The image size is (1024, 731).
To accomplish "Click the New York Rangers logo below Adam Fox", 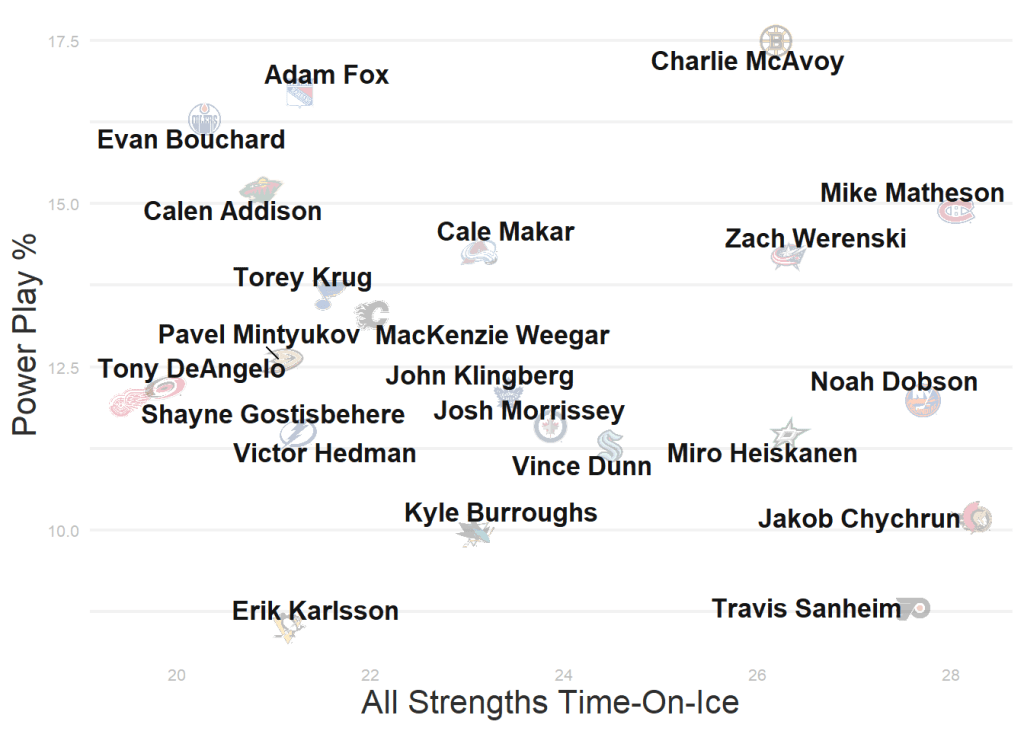I will pyautogui.click(x=299, y=96).
